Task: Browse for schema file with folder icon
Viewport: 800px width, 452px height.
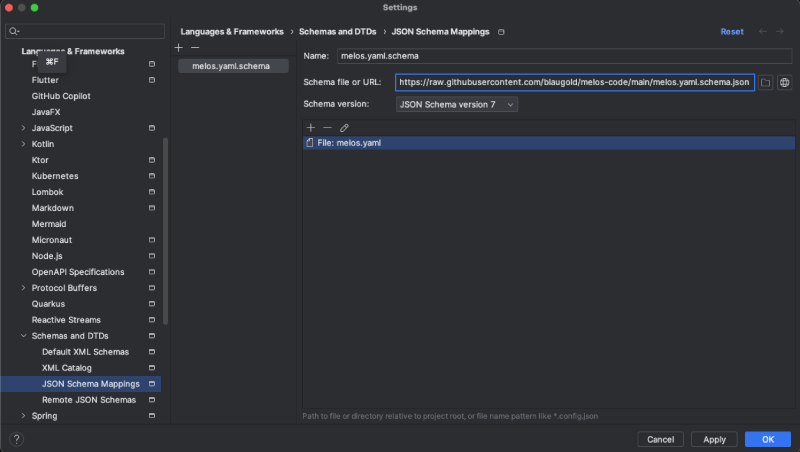Action: pyautogui.click(x=765, y=82)
